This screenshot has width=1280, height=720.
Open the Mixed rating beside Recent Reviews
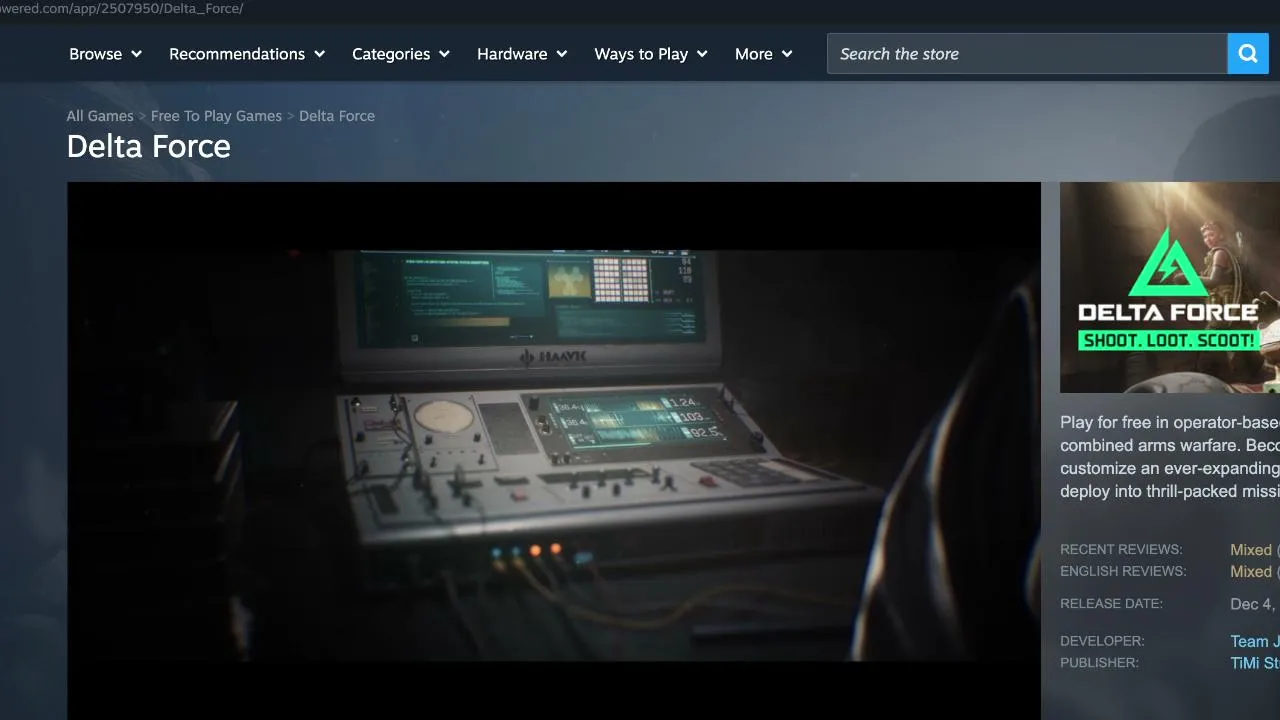coord(1251,550)
